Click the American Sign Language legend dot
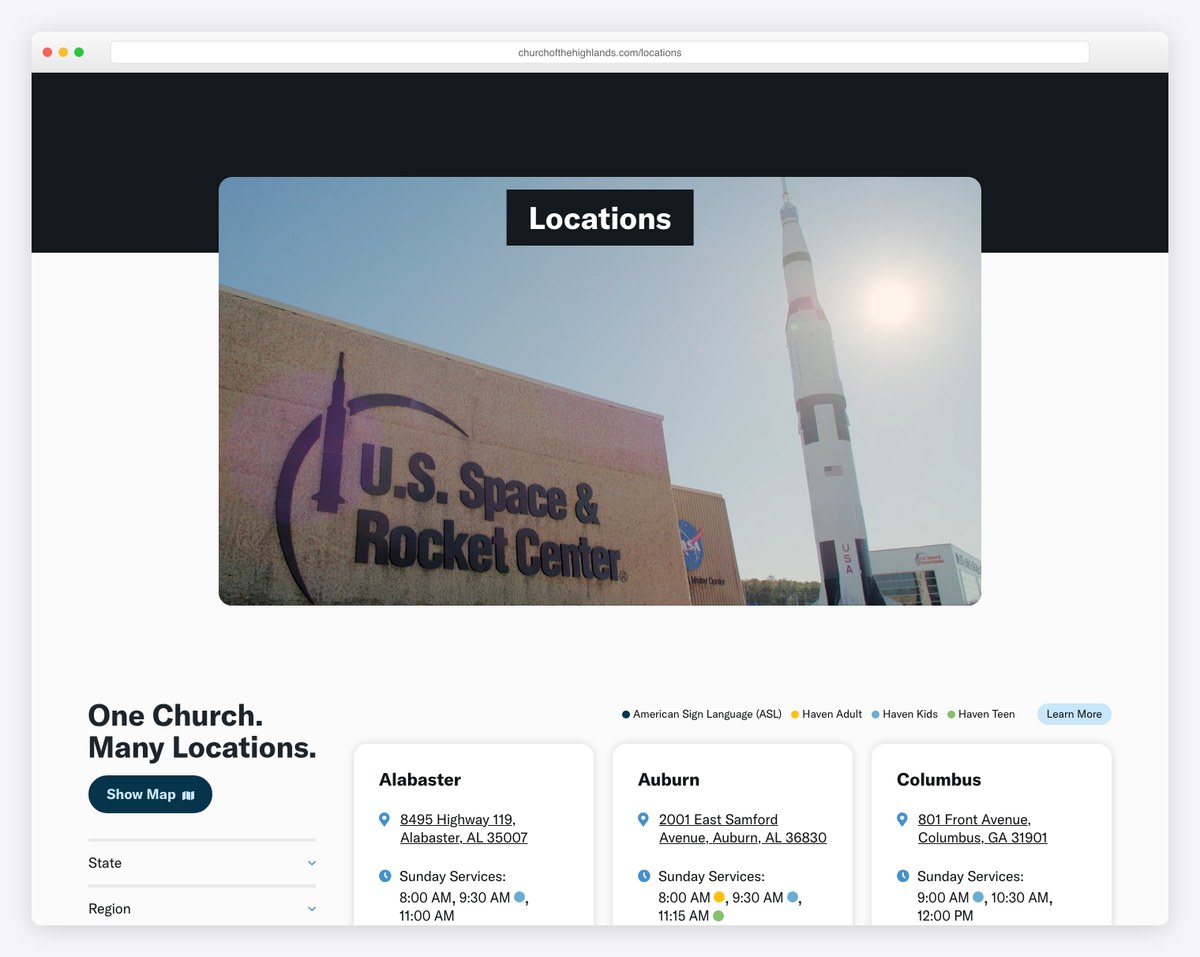1200x957 pixels. click(626, 715)
